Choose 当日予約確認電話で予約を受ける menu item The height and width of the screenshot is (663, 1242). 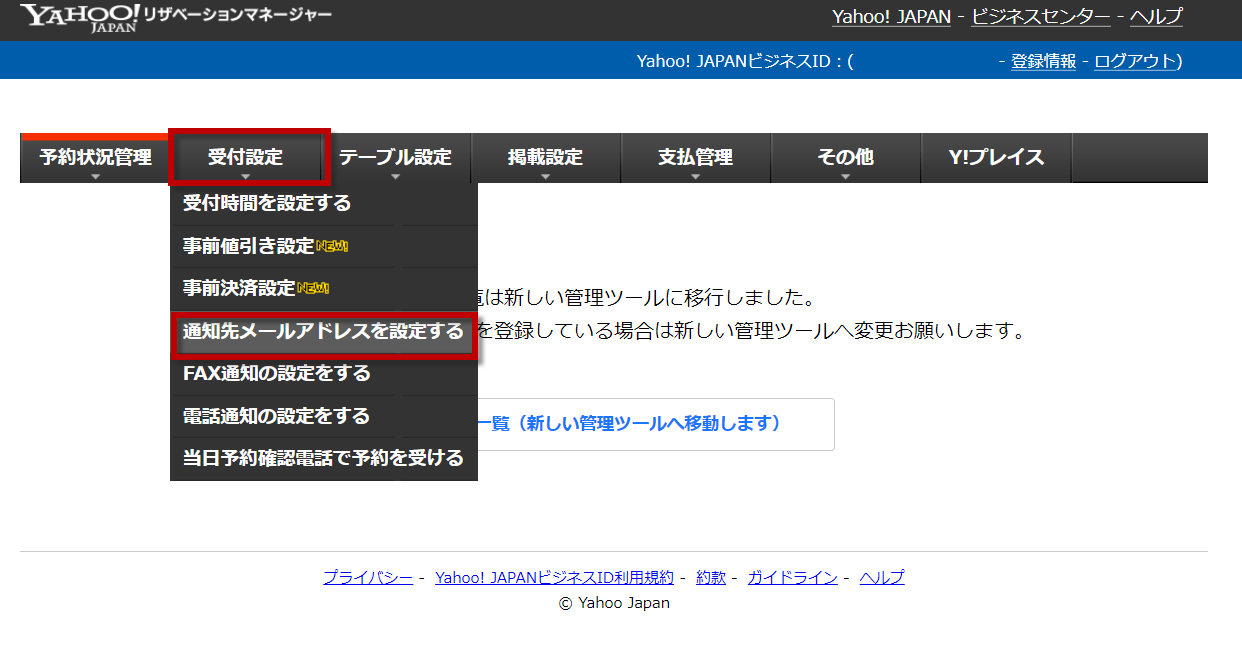(x=324, y=459)
